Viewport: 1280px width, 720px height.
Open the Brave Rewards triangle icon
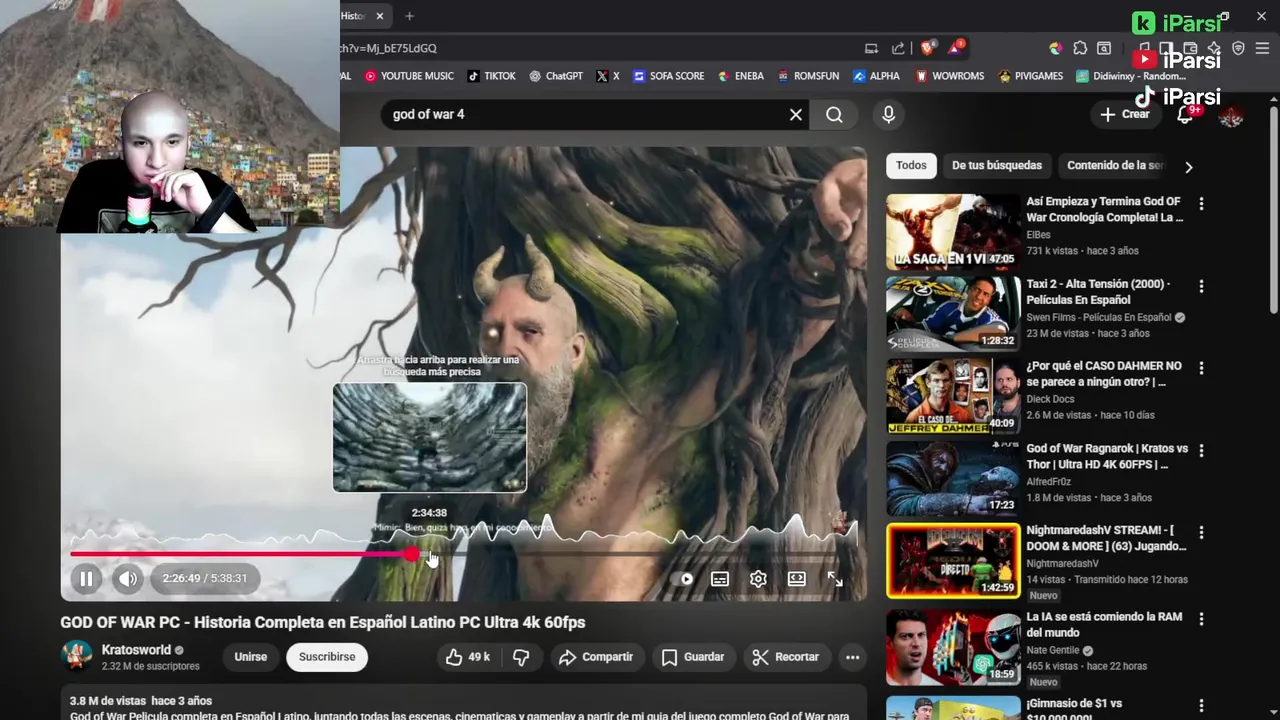pos(958,47)
